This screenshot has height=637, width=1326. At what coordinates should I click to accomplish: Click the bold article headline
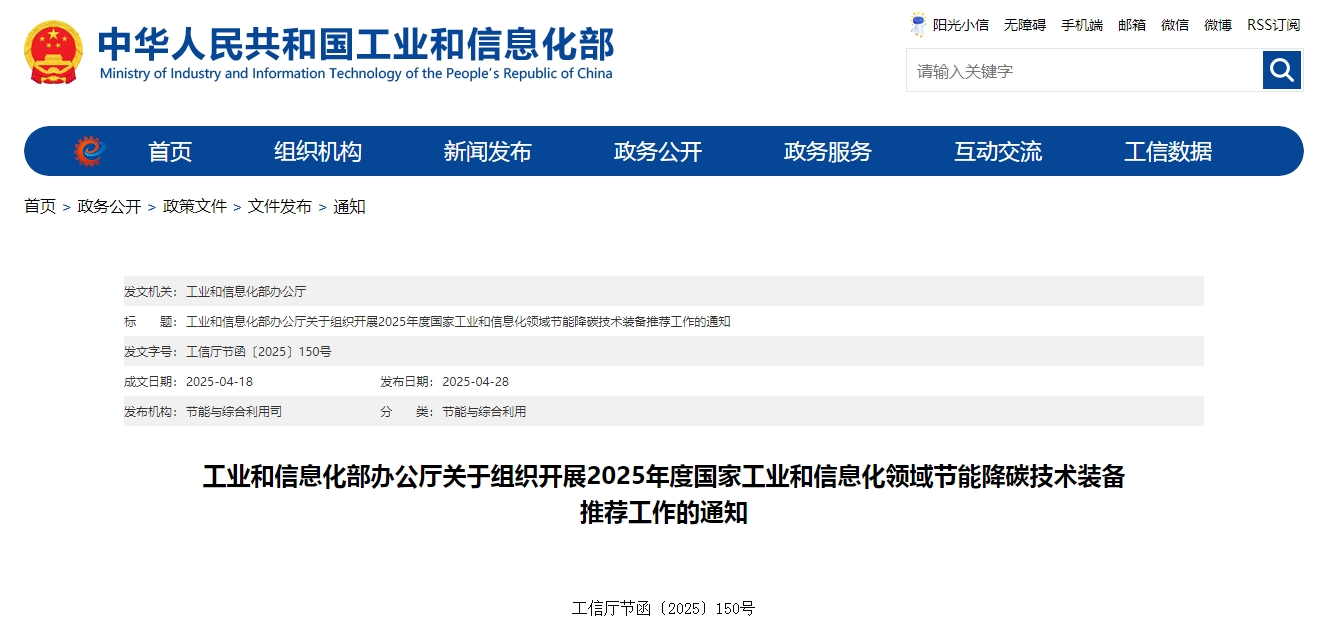(664, 494)
